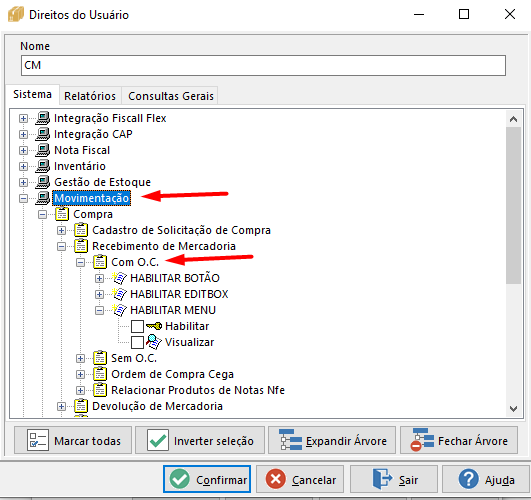Expand the Nota Fiscal node

click(23, 150)
